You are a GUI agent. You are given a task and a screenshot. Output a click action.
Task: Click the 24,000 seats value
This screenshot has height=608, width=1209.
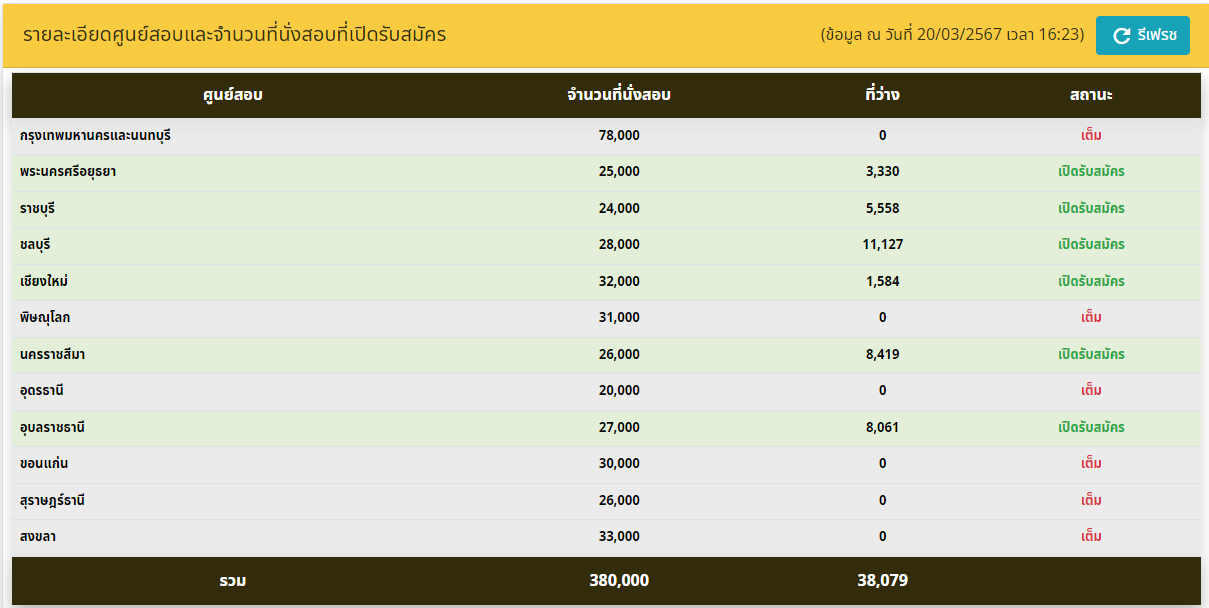(x=619, y=208)
